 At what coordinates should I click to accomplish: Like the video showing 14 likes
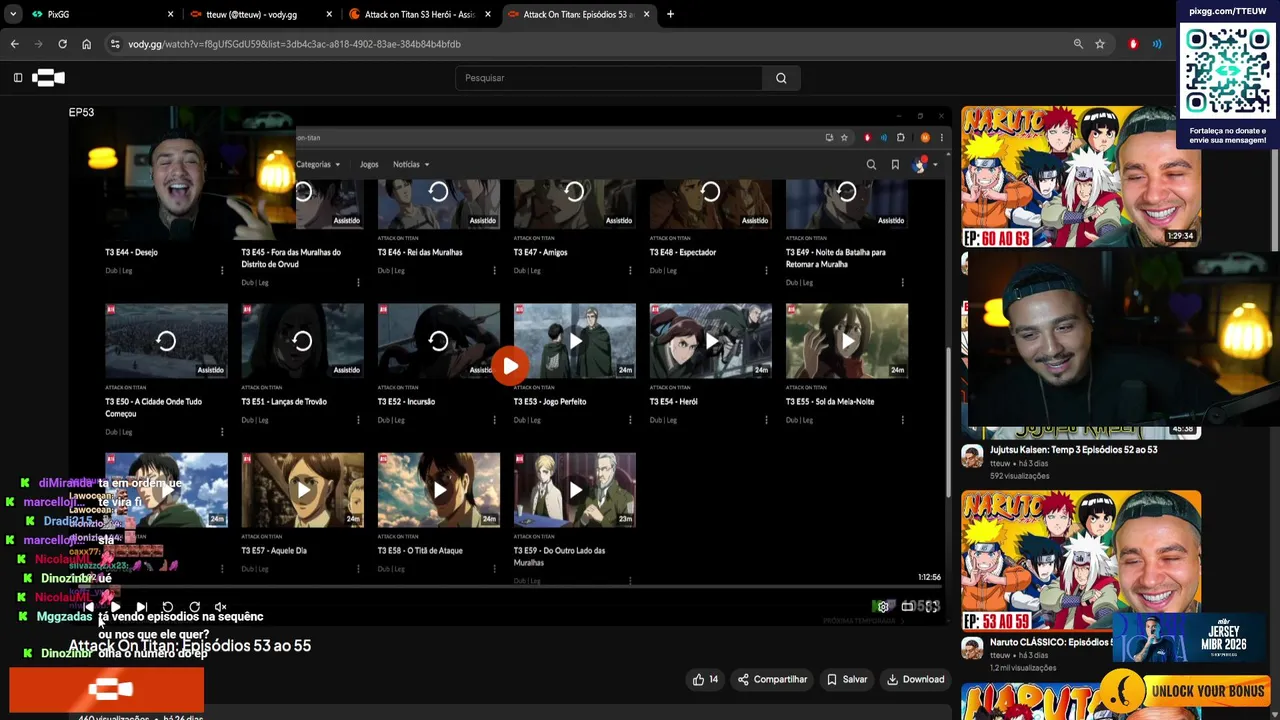click(705, 680)
